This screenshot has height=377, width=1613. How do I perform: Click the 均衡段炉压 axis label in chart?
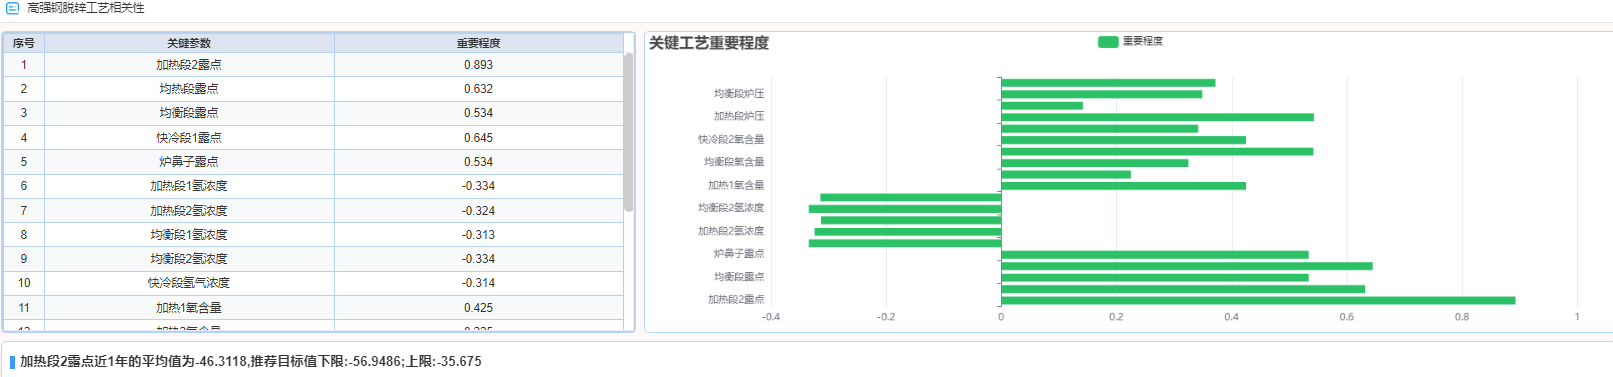click(739, 94)
